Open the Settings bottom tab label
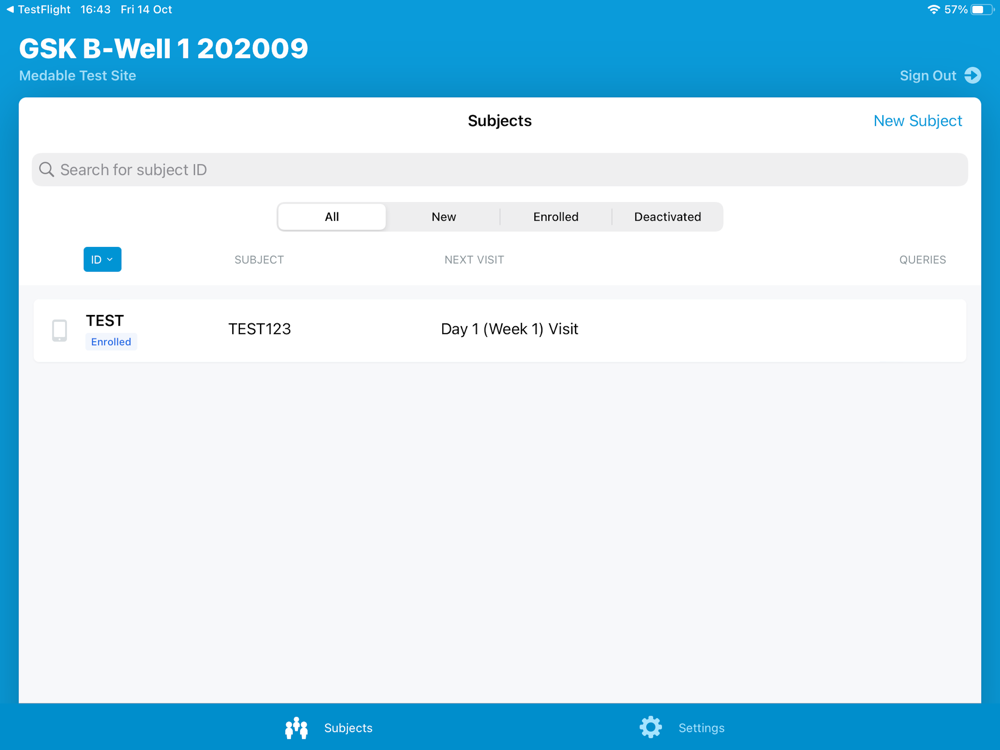 coord(702,728)
